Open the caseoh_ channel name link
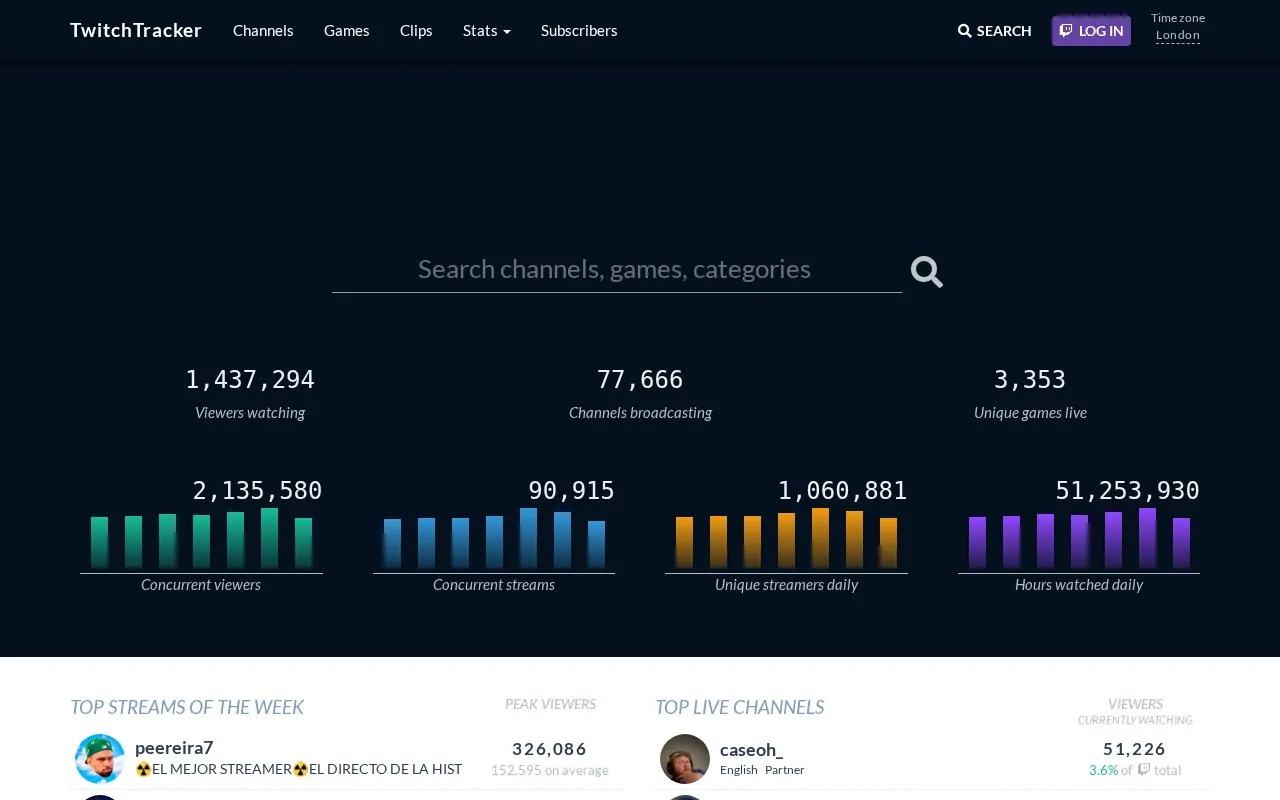 (x=751, y=749)
